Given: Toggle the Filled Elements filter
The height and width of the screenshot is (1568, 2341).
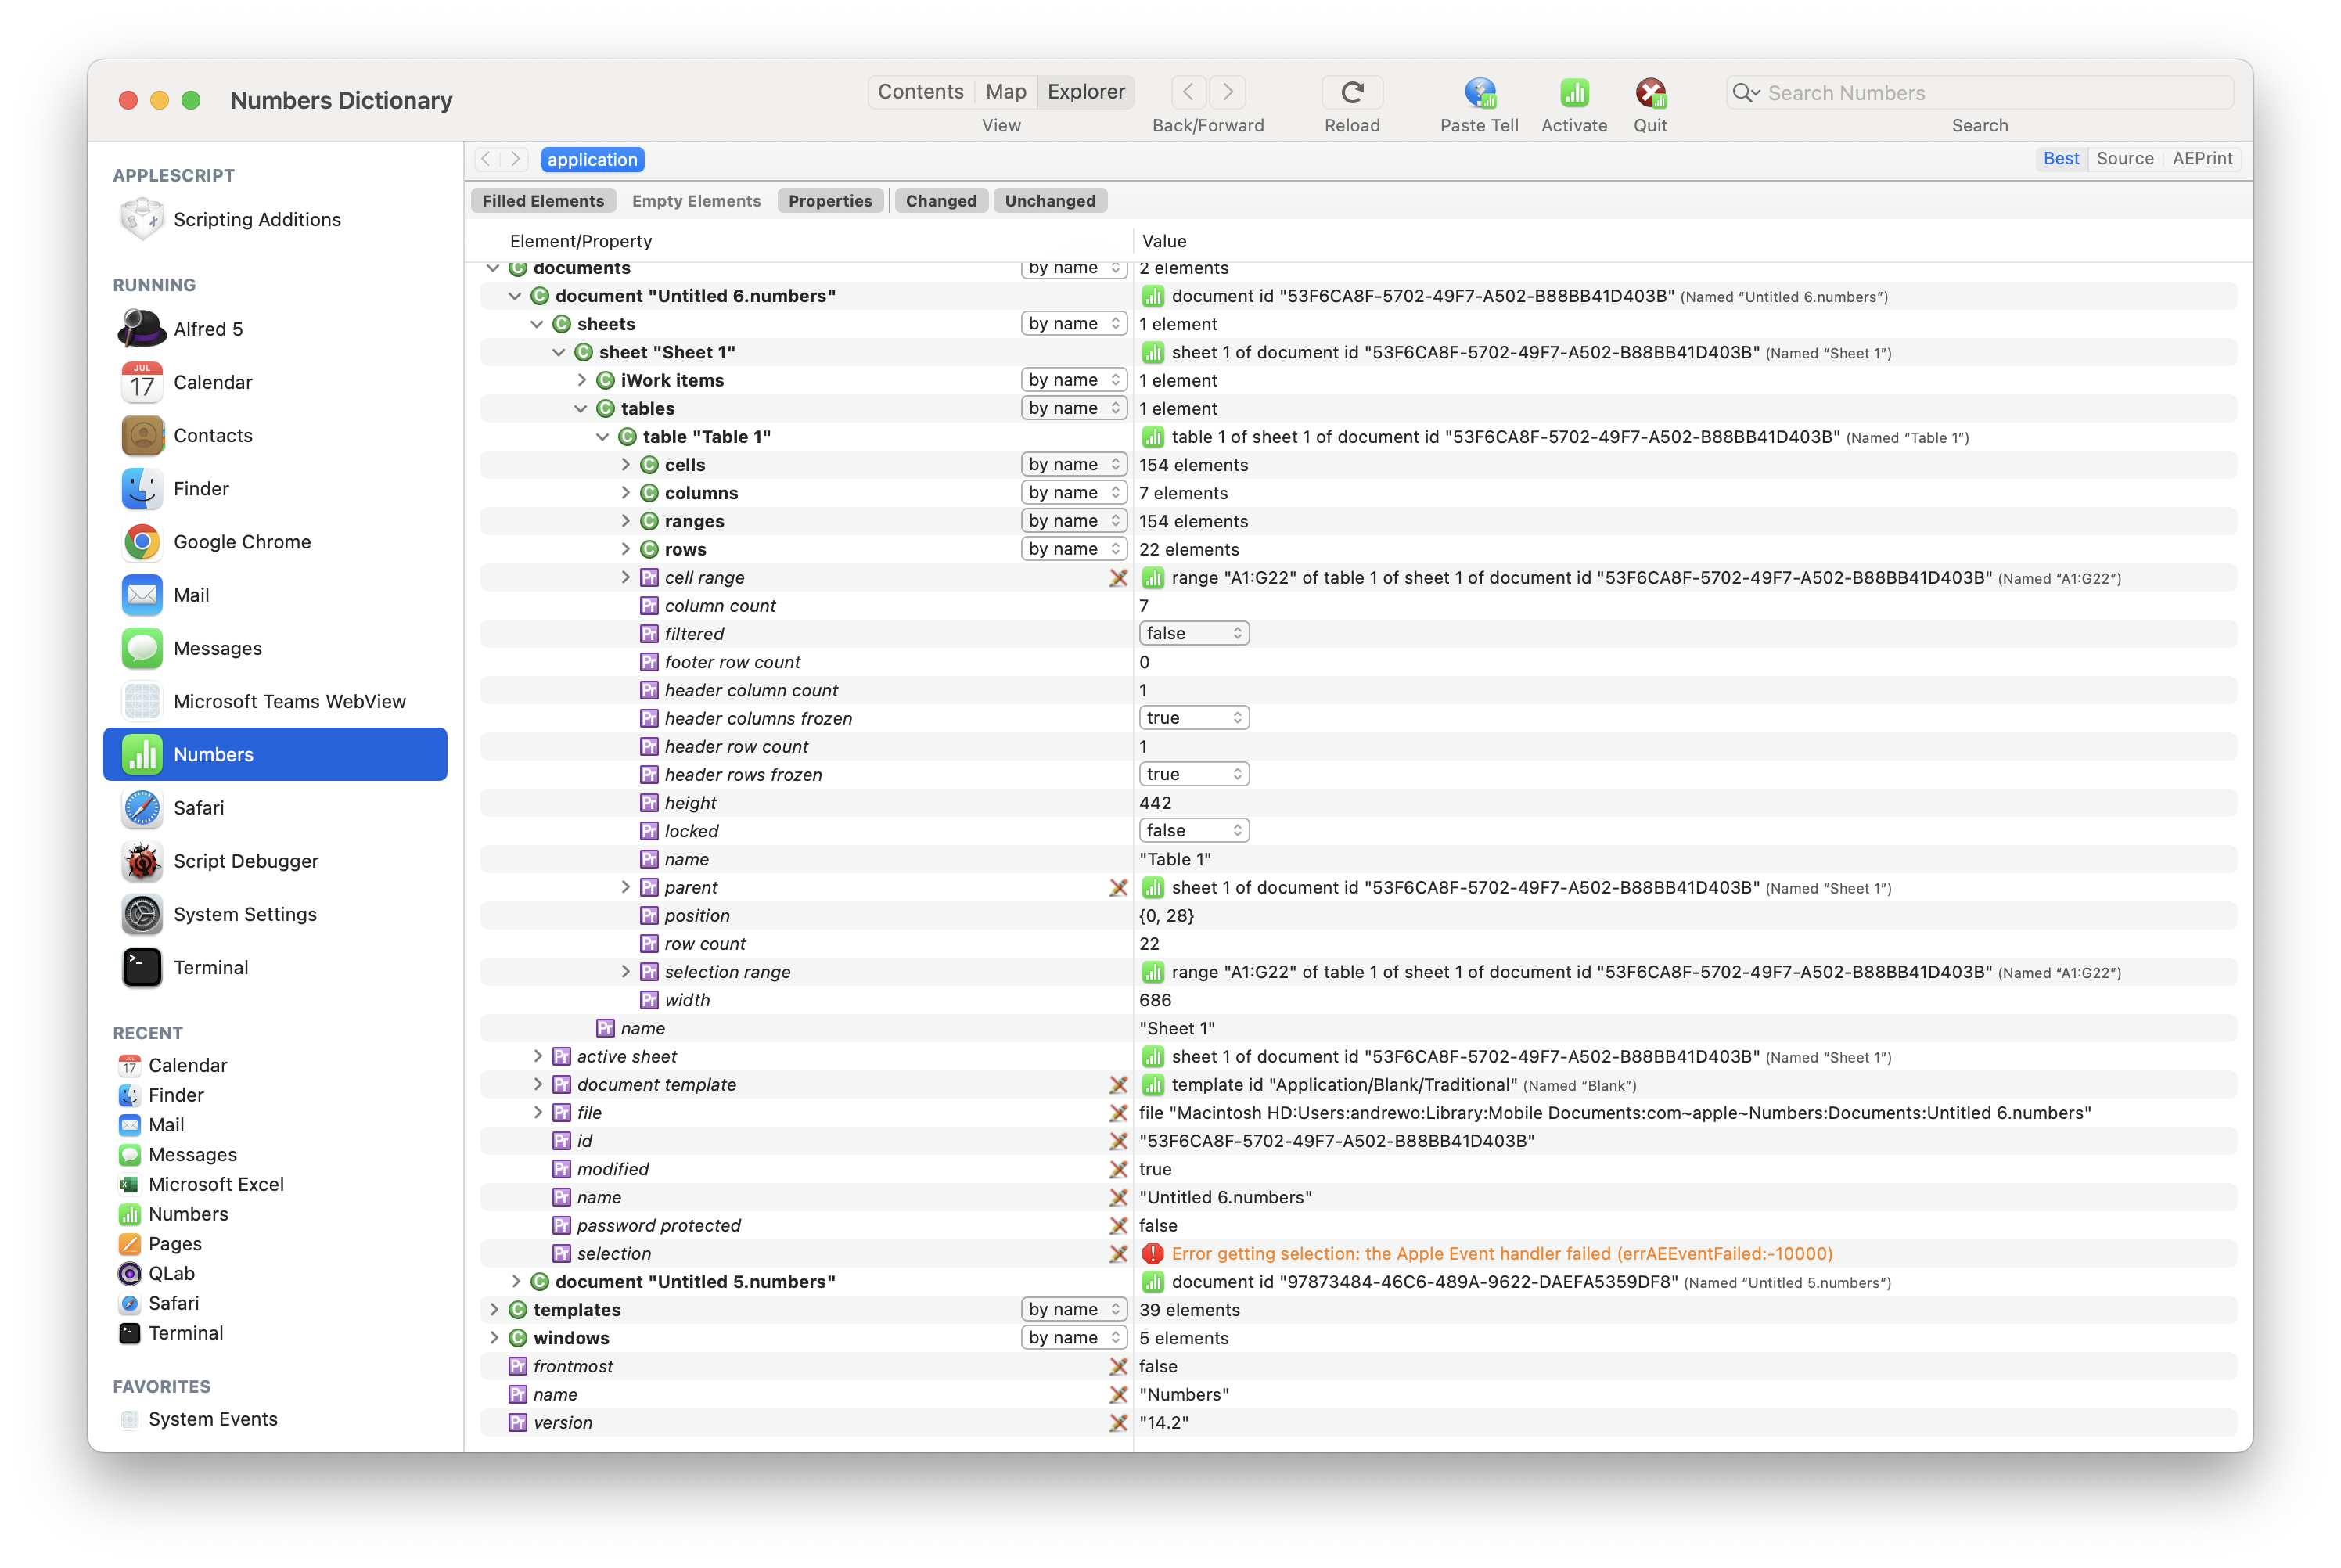Looking at the screenshot, I should [543, 201].
